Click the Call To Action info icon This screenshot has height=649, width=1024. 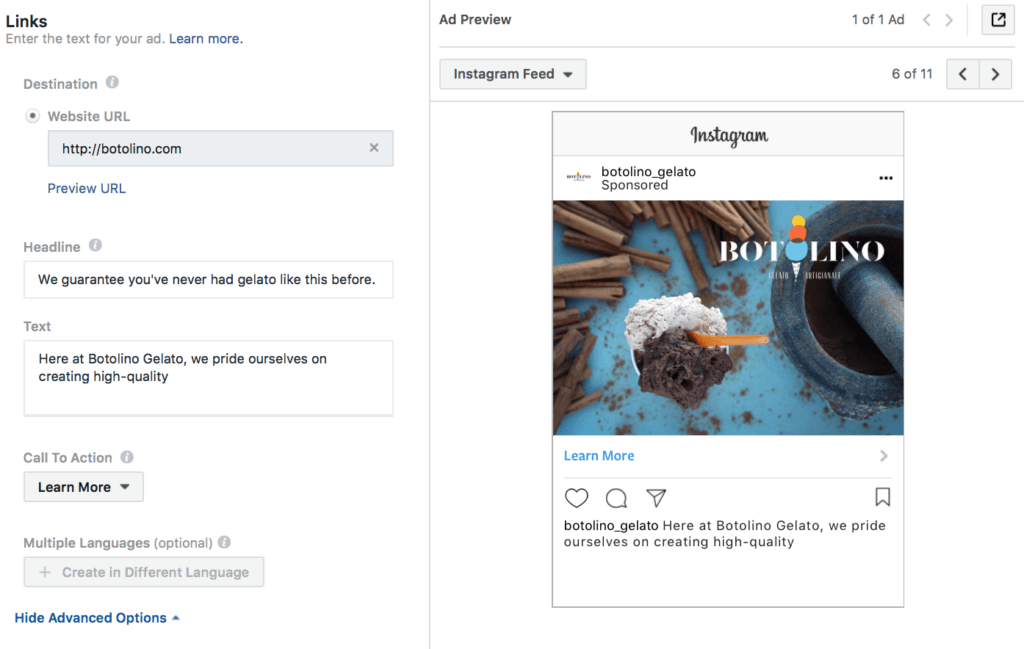[x=127, y=457]
